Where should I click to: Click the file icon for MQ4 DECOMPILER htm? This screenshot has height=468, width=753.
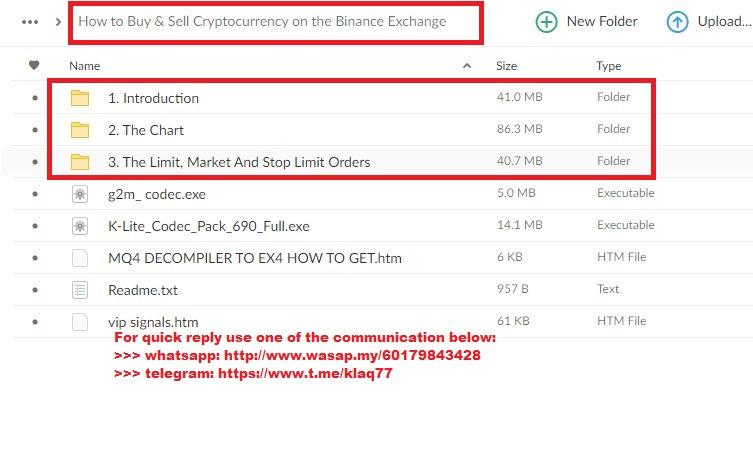[x=80, y=258]
